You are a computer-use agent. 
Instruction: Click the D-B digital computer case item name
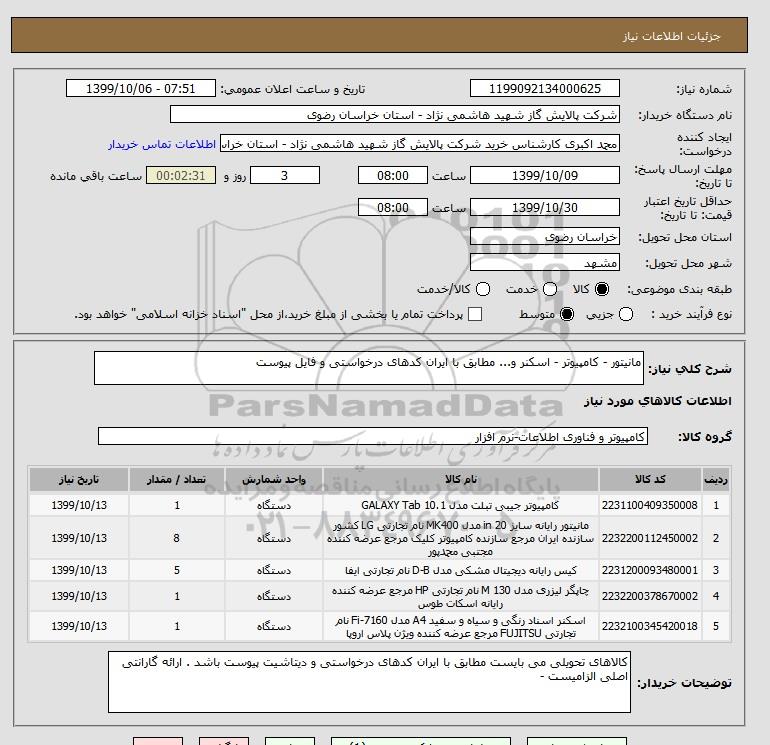[x=461, y=570]
